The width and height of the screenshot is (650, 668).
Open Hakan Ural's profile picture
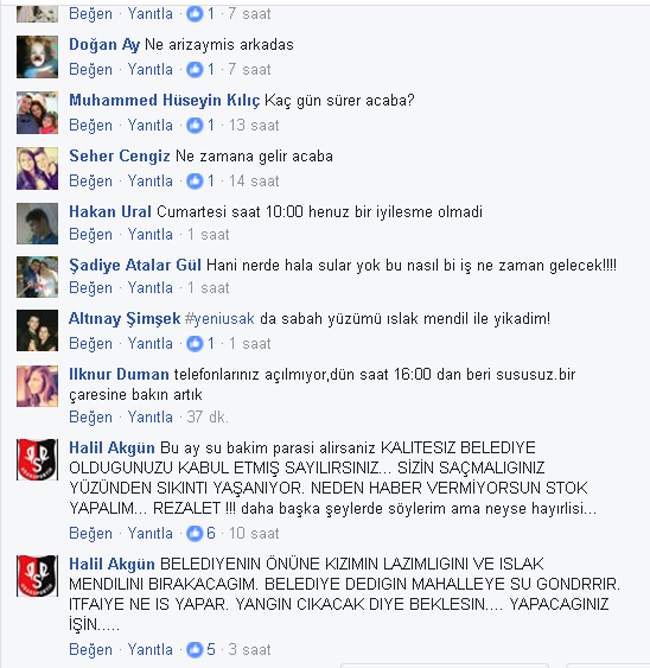point(37,224)
